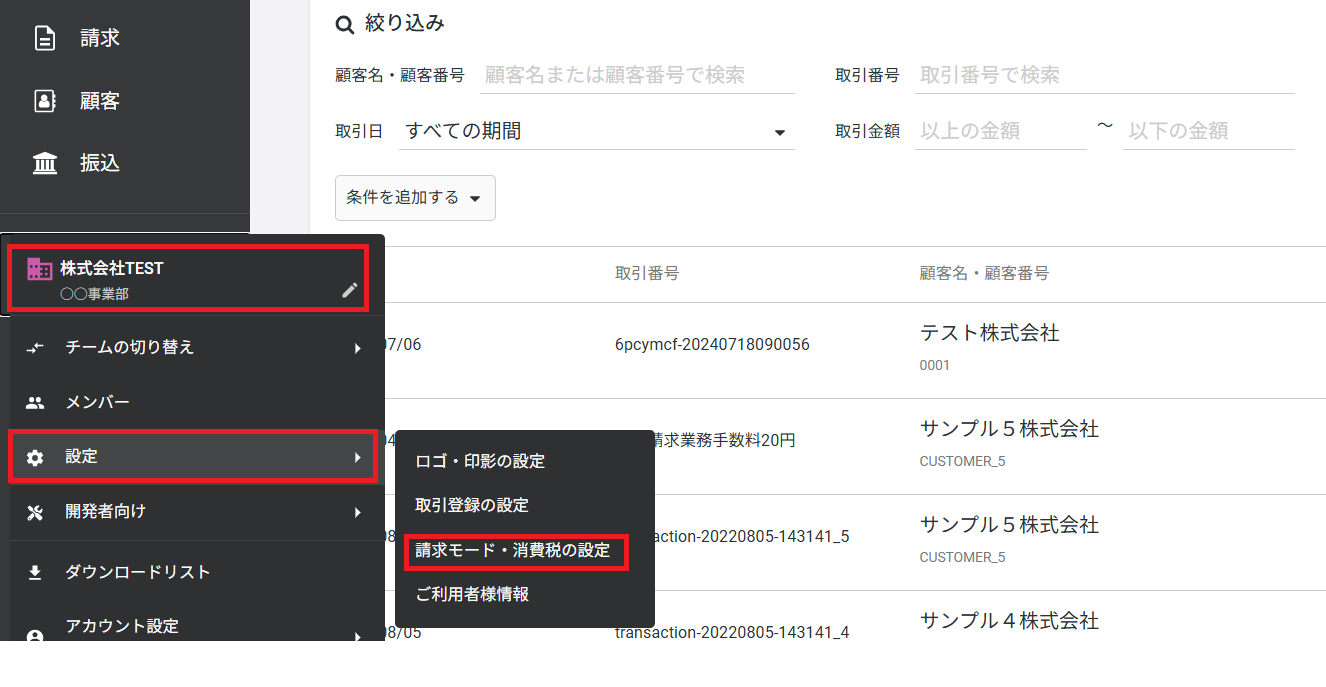Click the account person icon for アカウント設定
This screenshot has height=687, width=1326.
point(35,635)
